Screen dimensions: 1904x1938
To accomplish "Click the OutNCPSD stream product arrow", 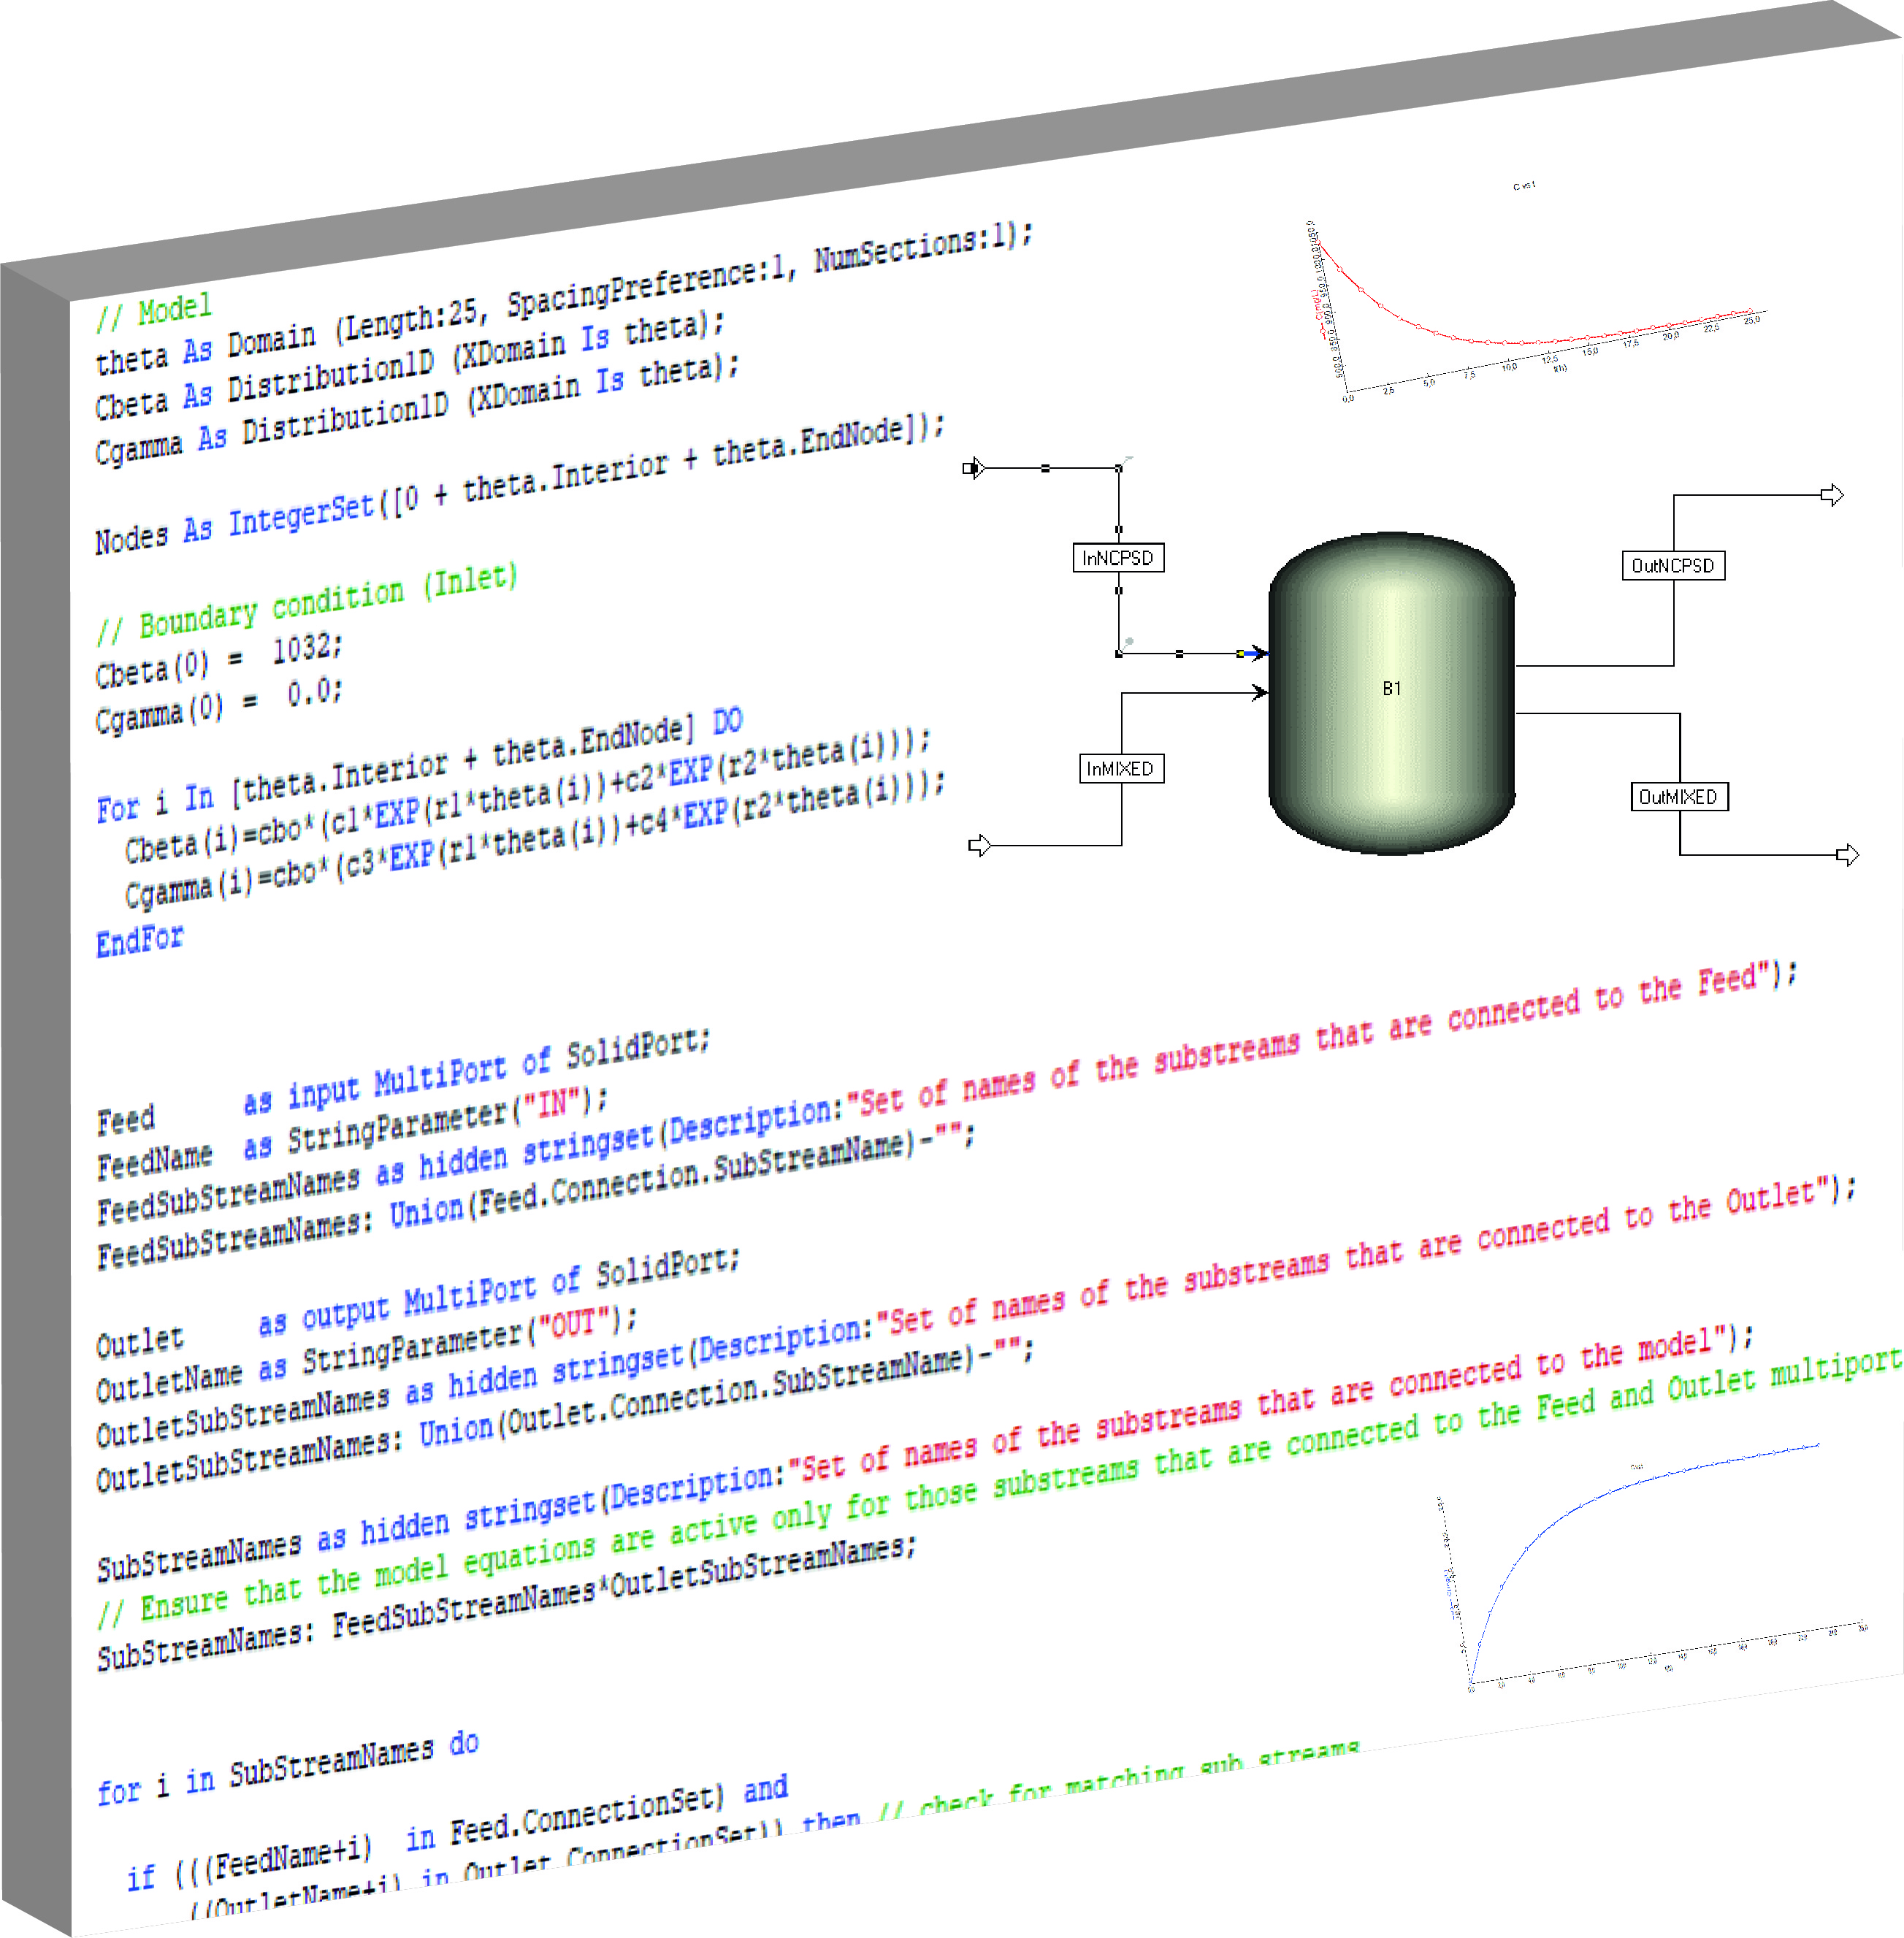I will [1831, 494].
